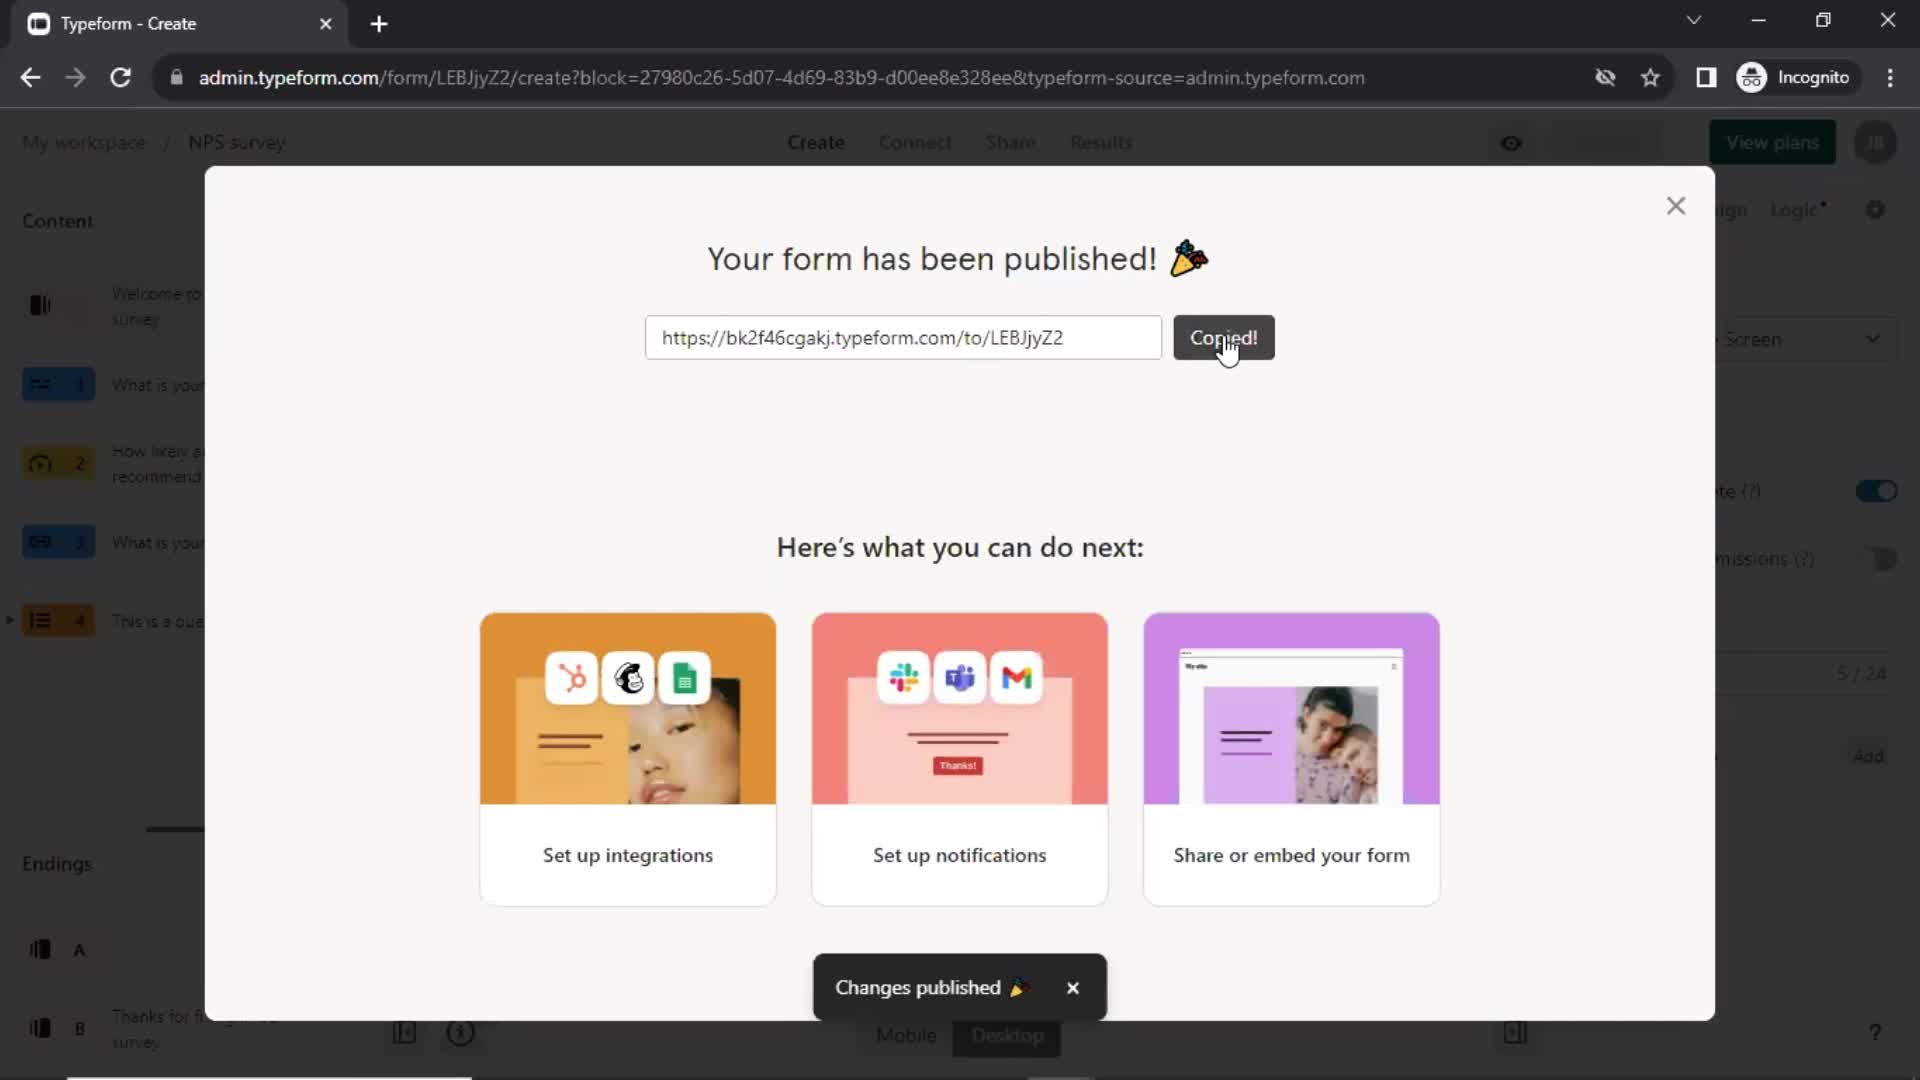
Task: Open the user avatar menu
Action: tap(1875, 142)
